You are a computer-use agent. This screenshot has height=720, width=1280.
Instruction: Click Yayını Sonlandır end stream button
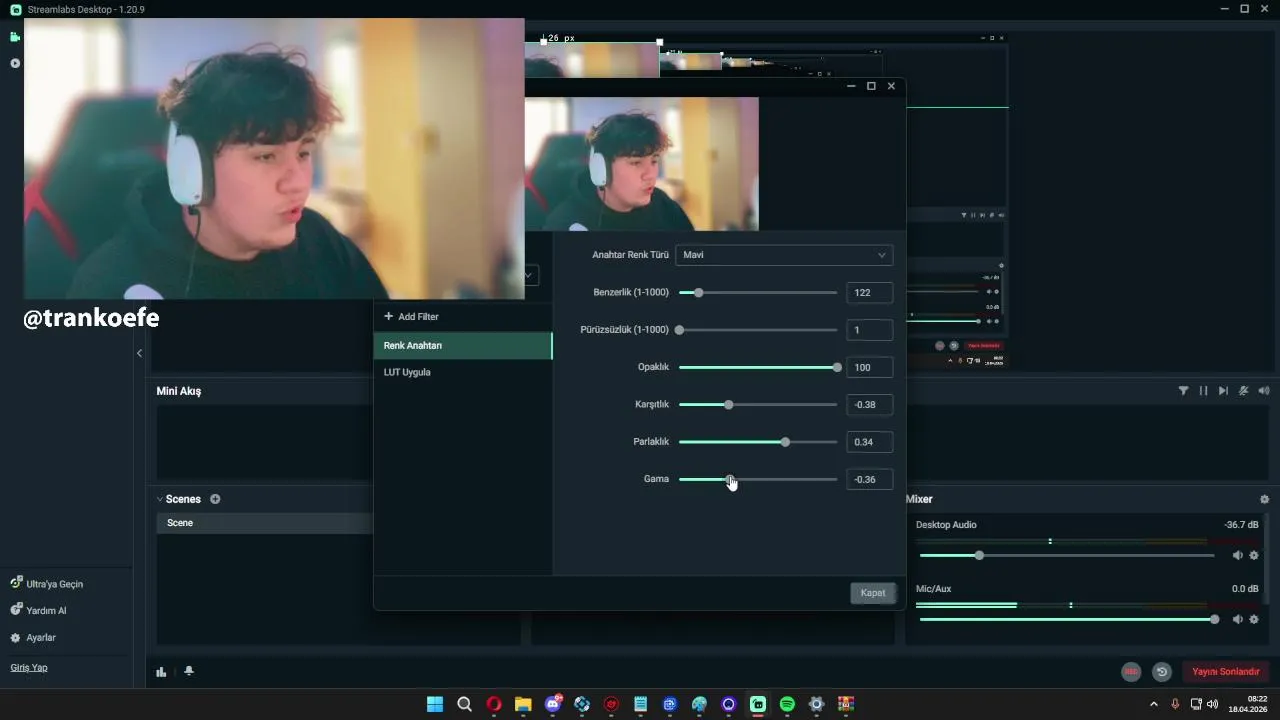(1225, 672)
